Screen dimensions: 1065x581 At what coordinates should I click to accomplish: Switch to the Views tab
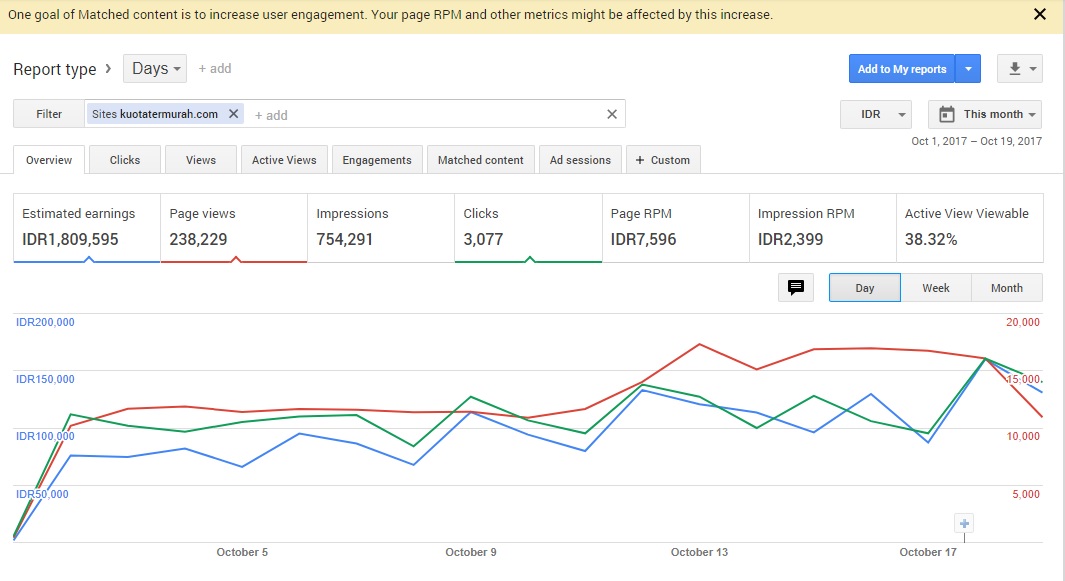(201, 160)
